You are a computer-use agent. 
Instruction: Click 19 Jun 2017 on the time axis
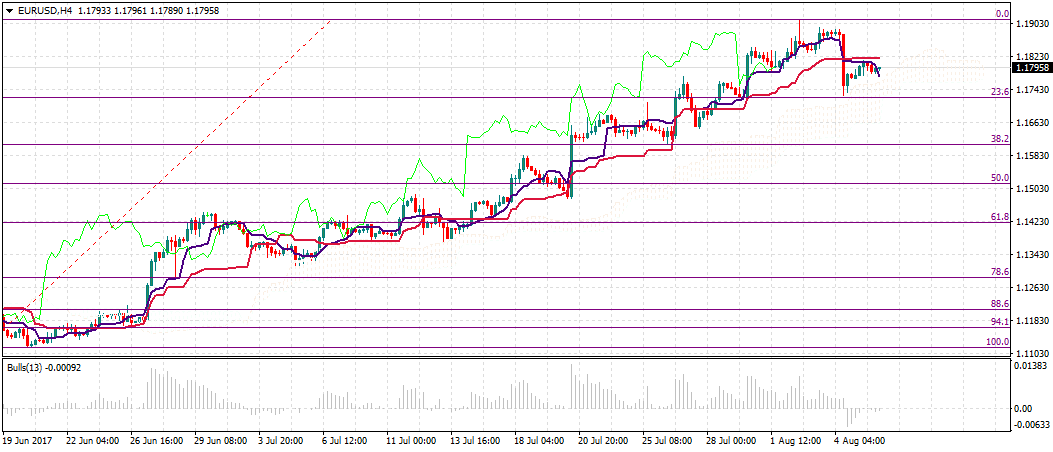click(x=27, y=439)
